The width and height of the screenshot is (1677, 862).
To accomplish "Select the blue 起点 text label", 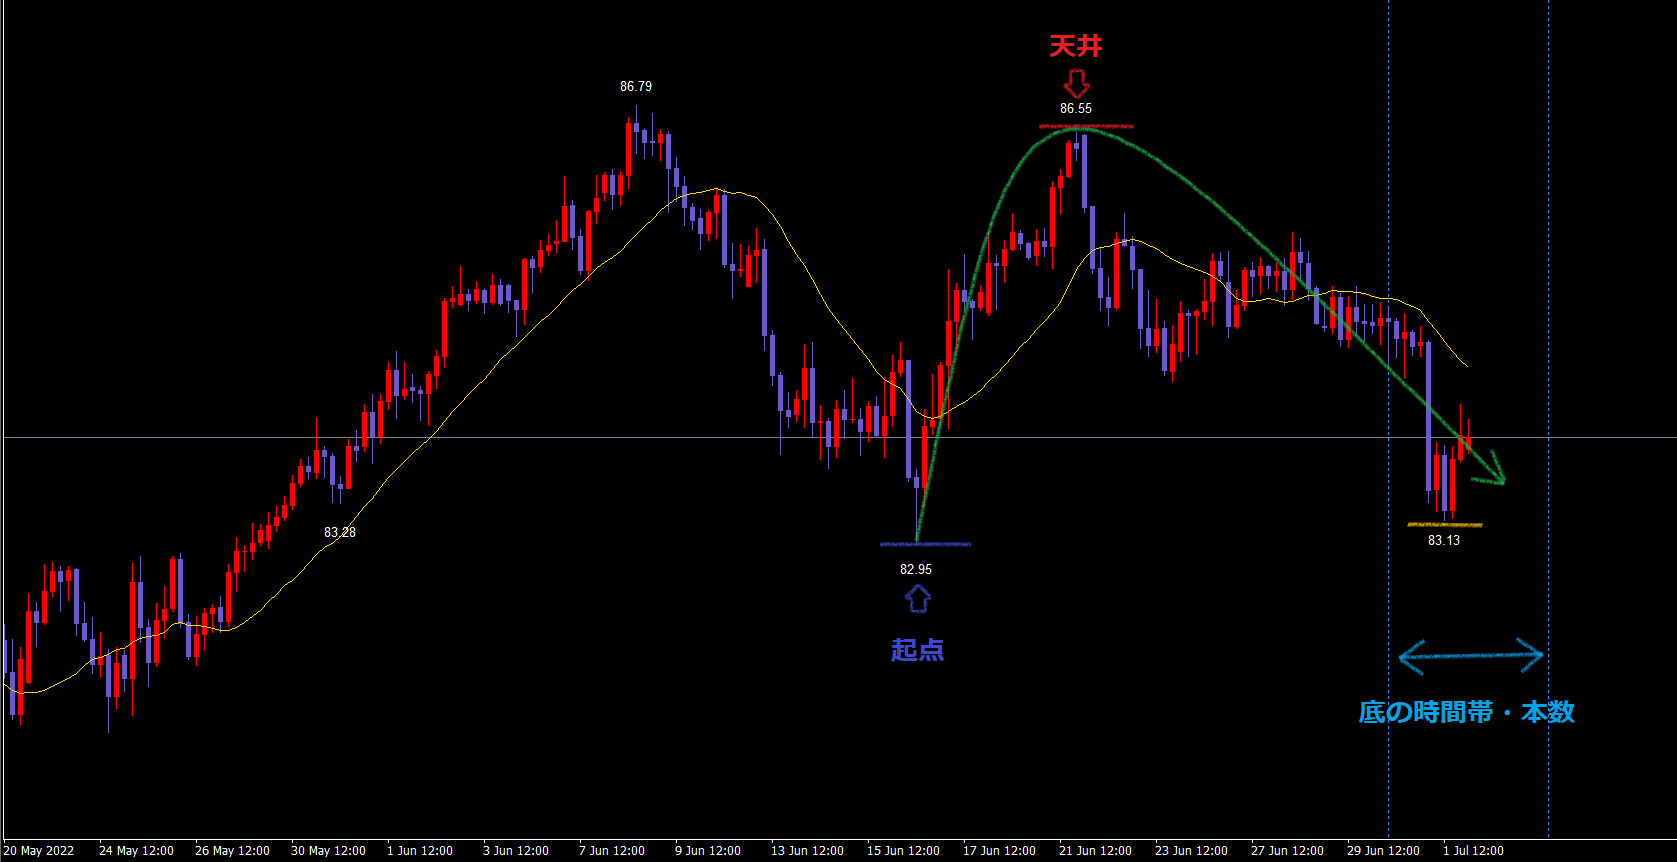I will click(x=917, y=650).
